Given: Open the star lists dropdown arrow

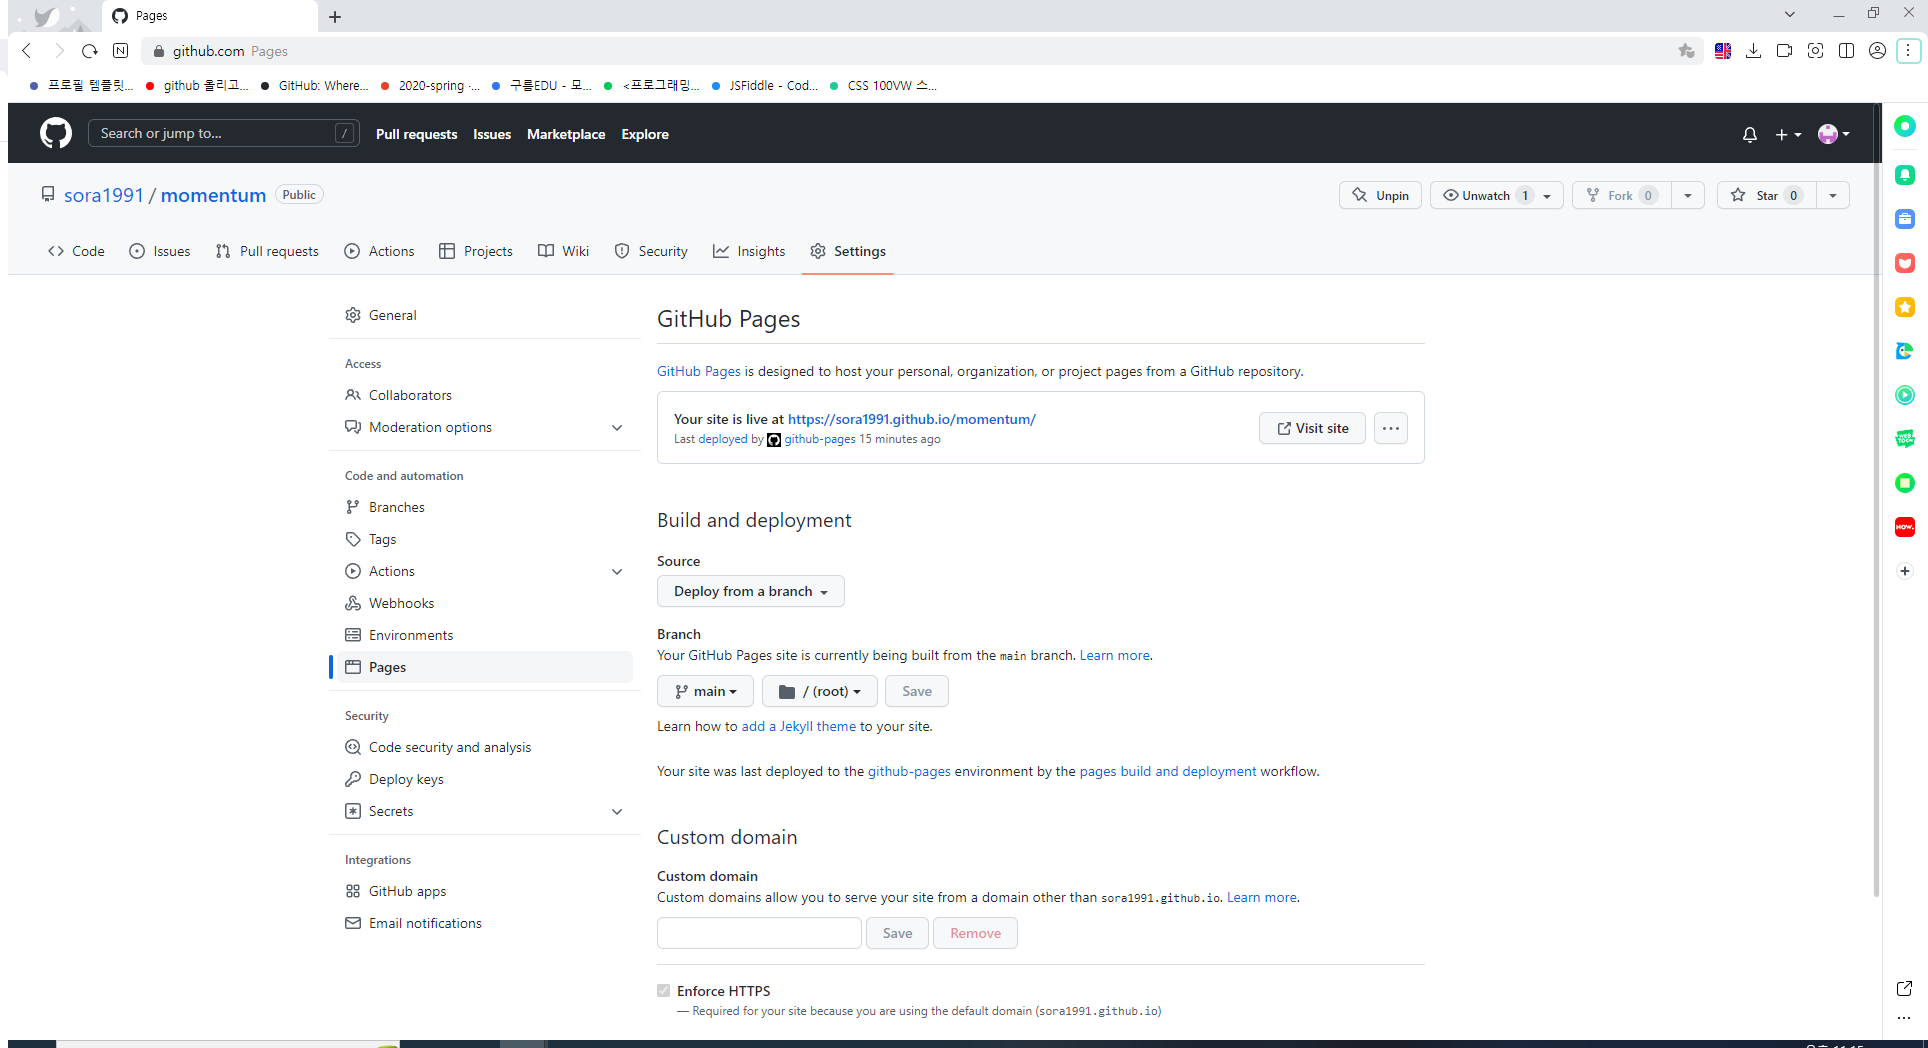Looking at the screenshot, I should coord(1833,195).
